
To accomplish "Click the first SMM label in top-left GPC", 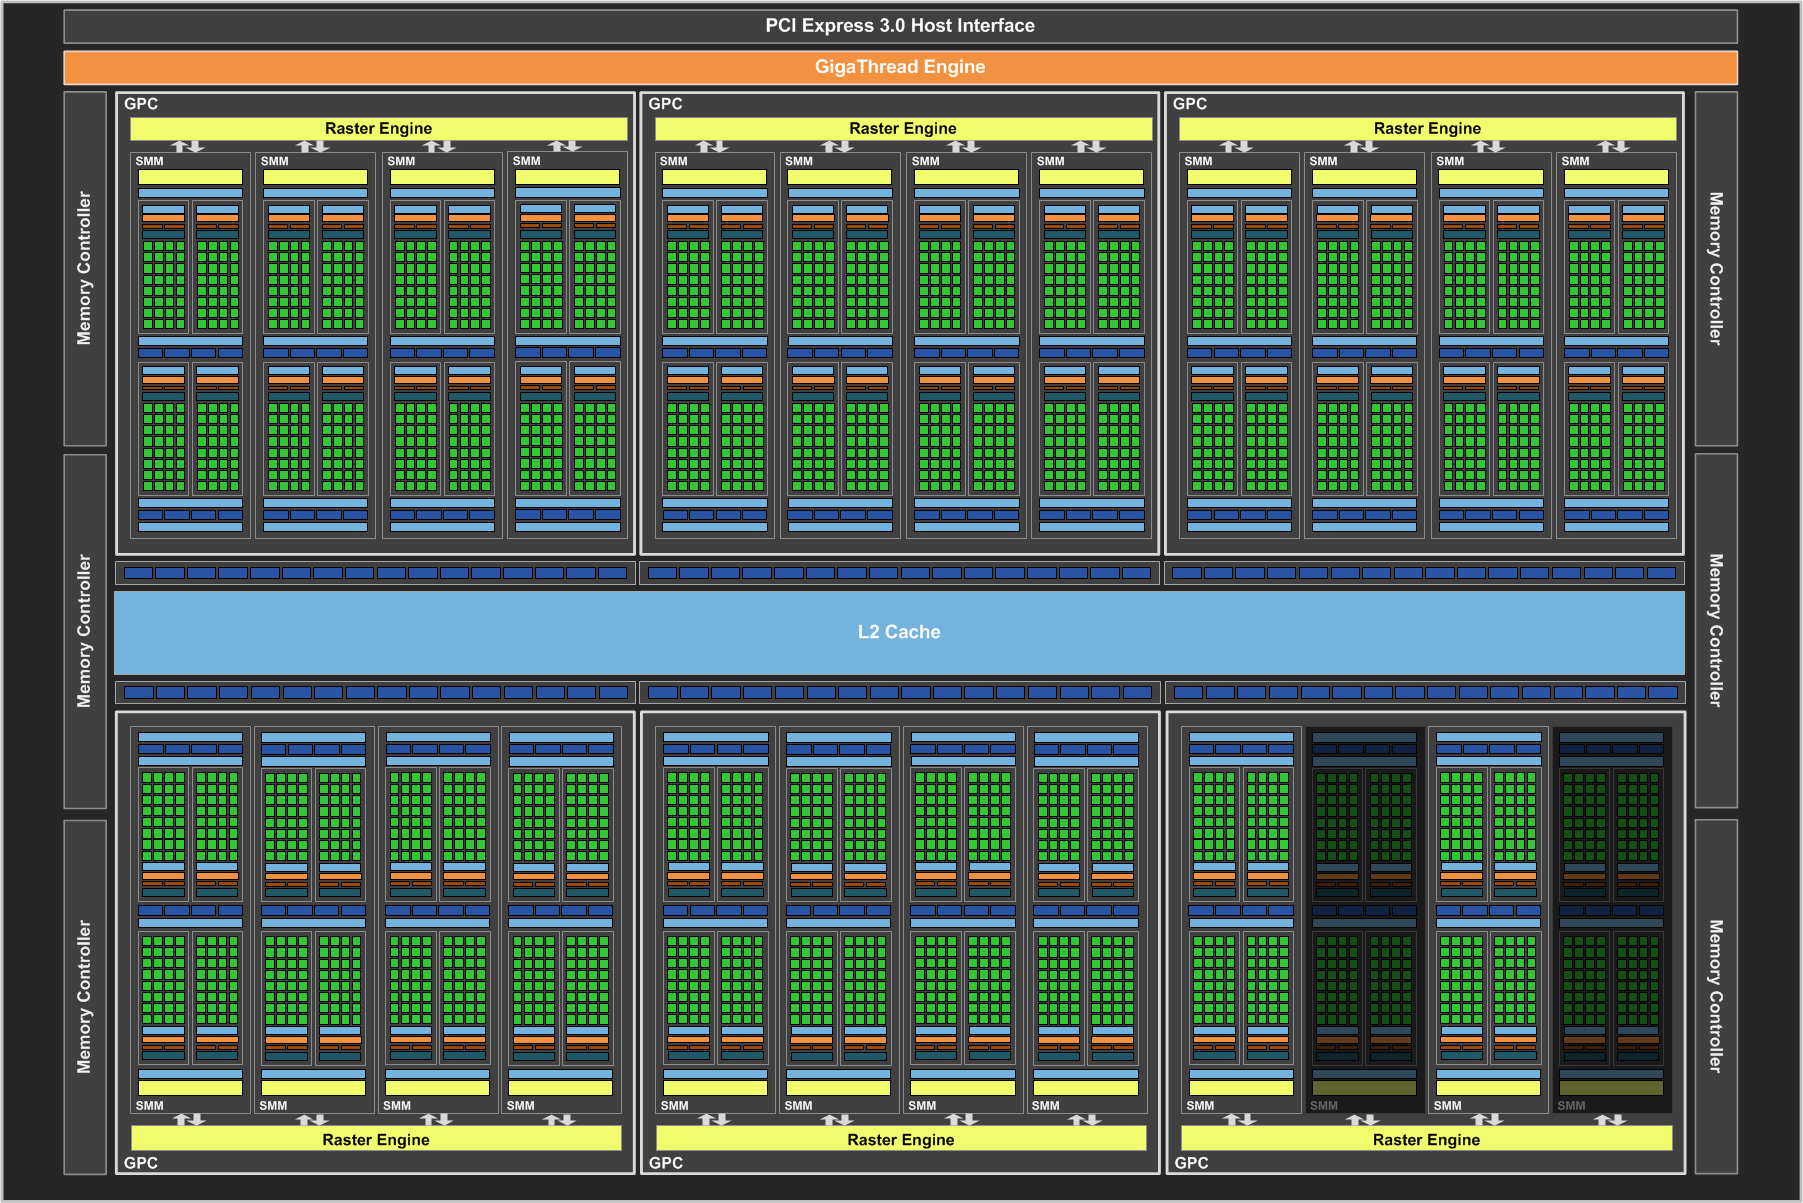I will pyautogui.click(x=150, y=161).
